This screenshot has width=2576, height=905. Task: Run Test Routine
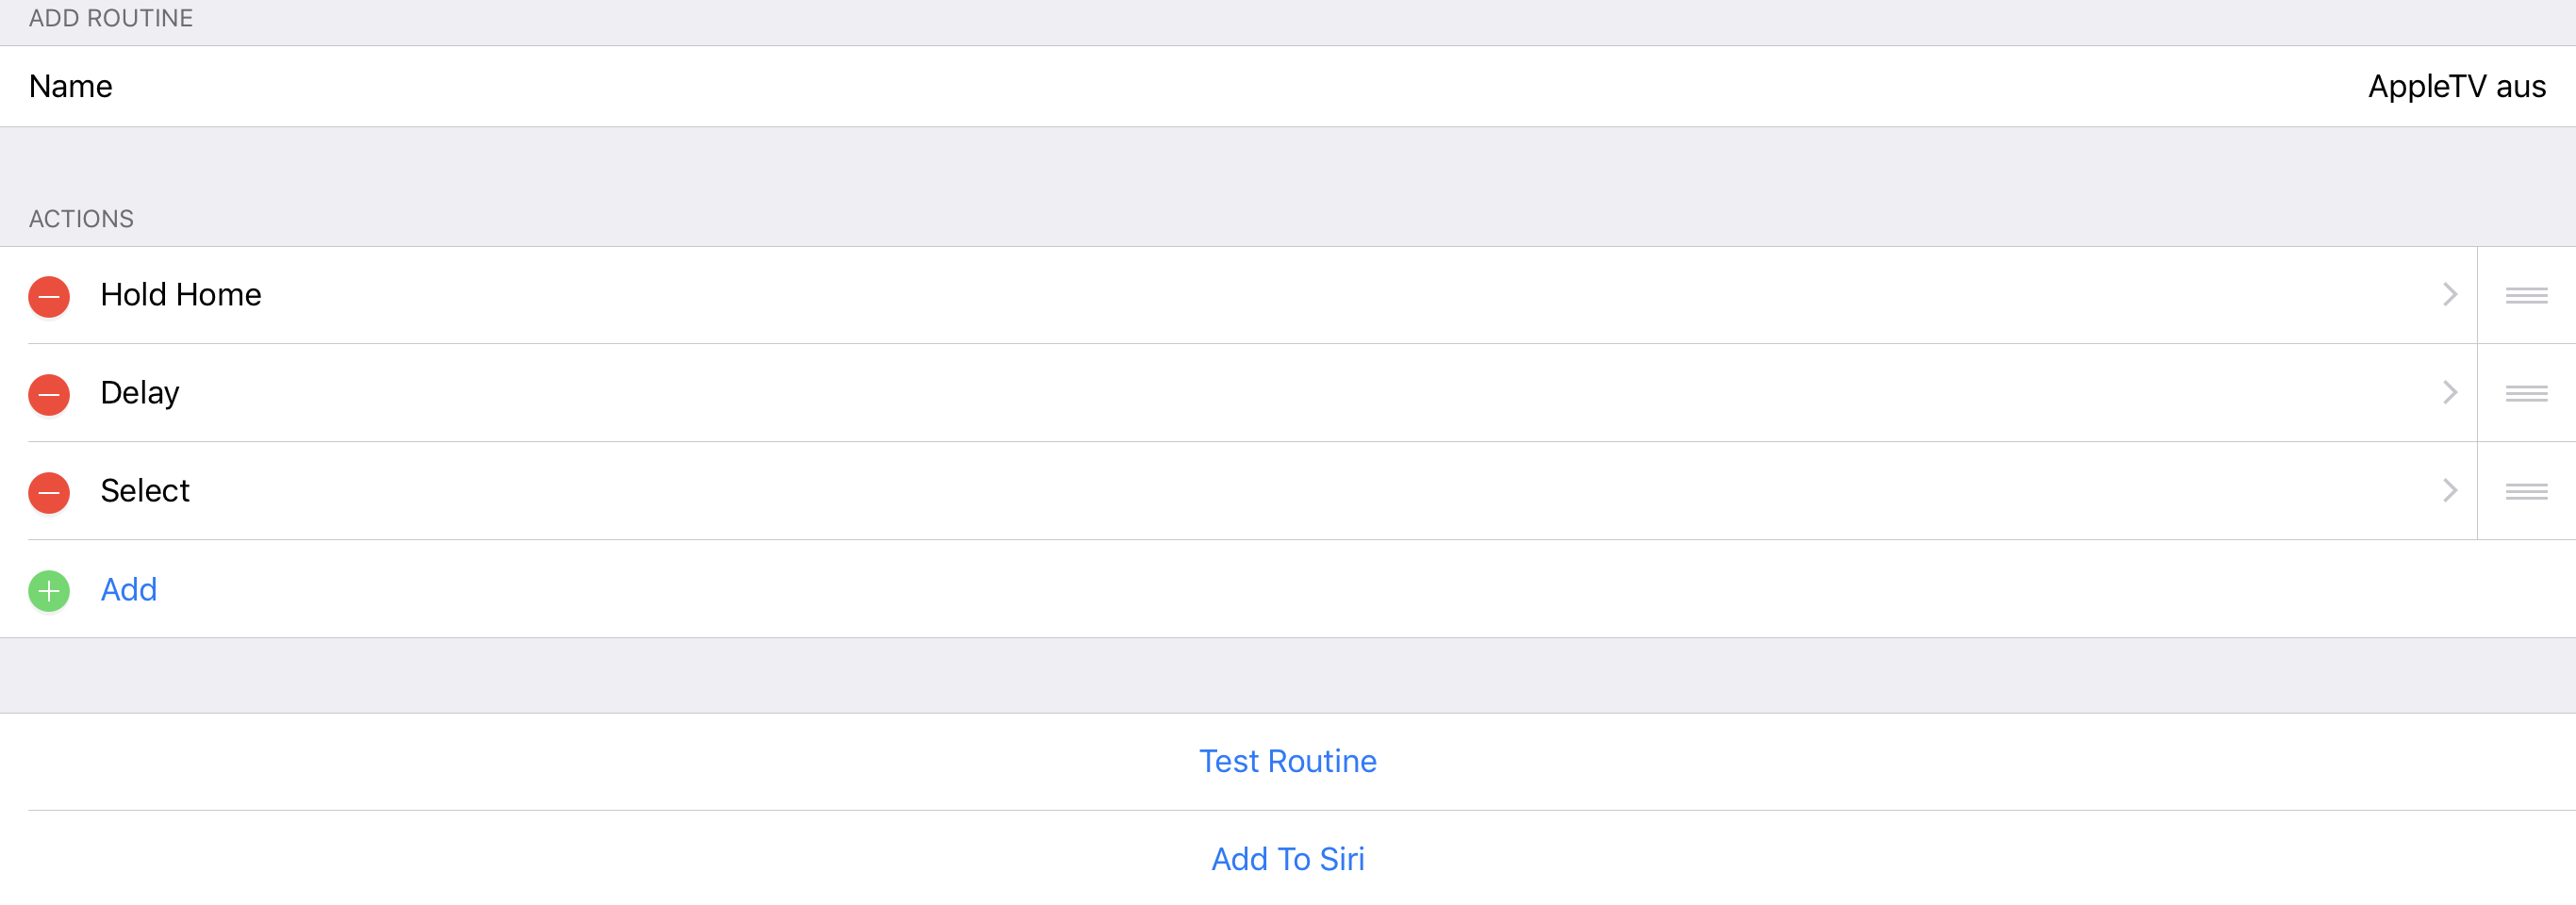(x=1288, y=761)
